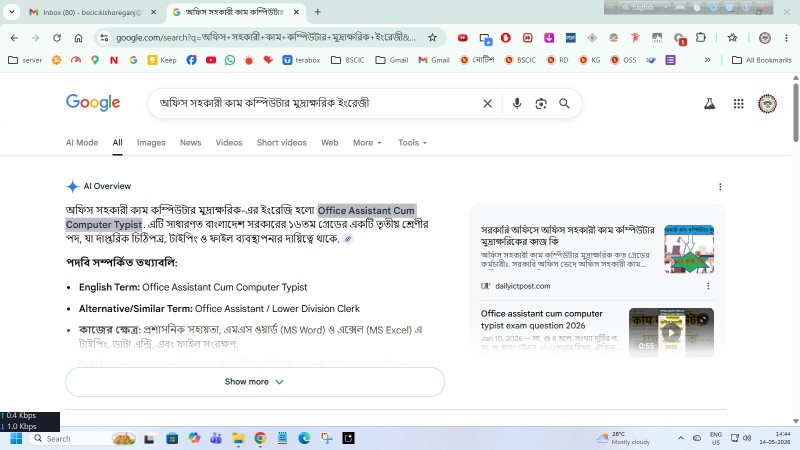The image size is (800, 450).
Task: Go to Google homepage via logo
Action: 93,103
